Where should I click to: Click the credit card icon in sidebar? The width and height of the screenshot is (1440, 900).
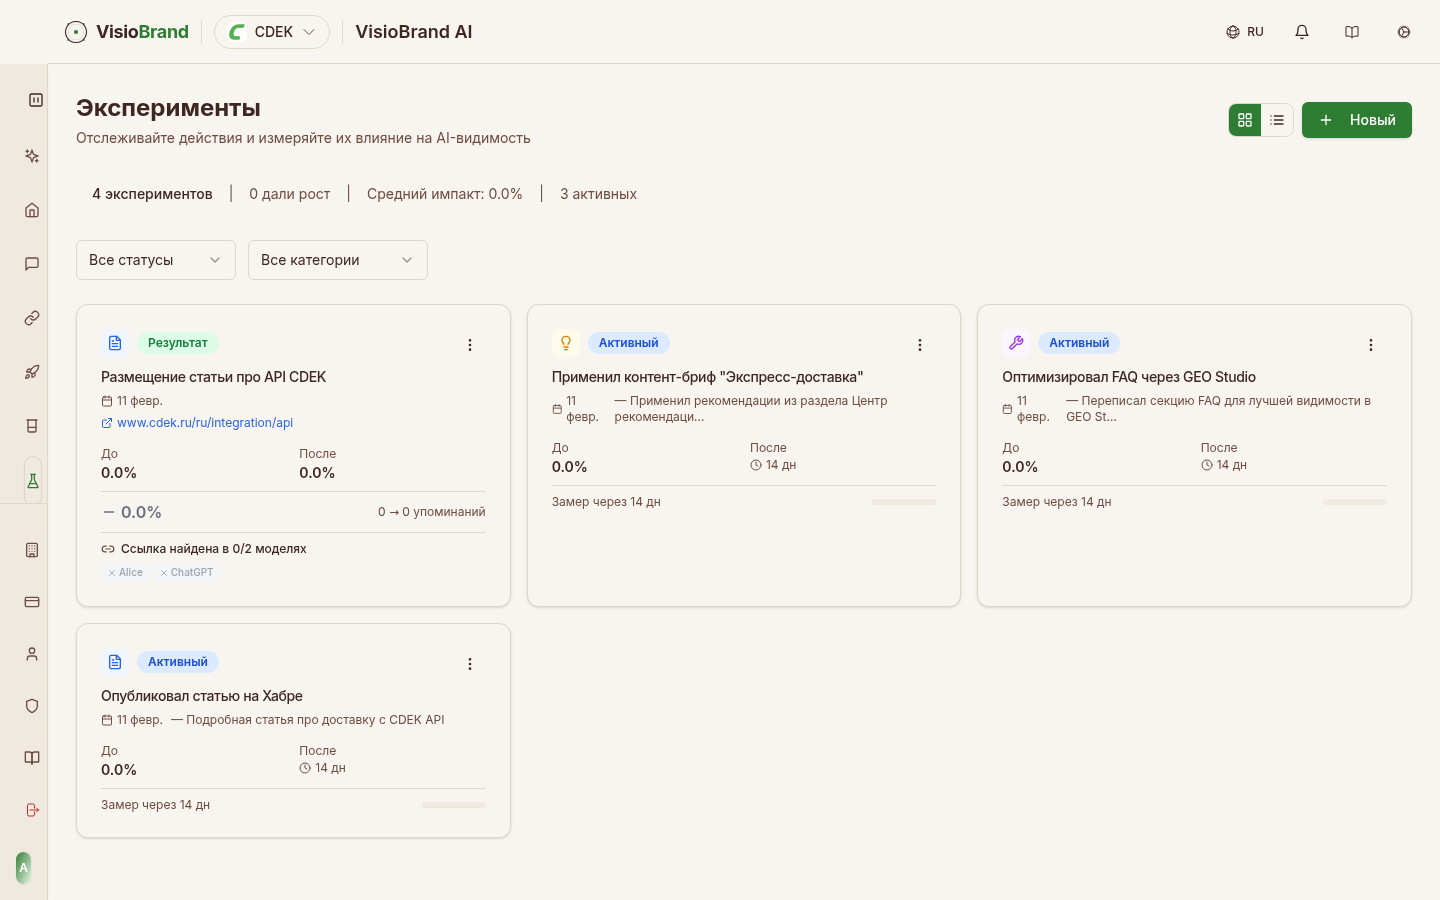point(32,602)
